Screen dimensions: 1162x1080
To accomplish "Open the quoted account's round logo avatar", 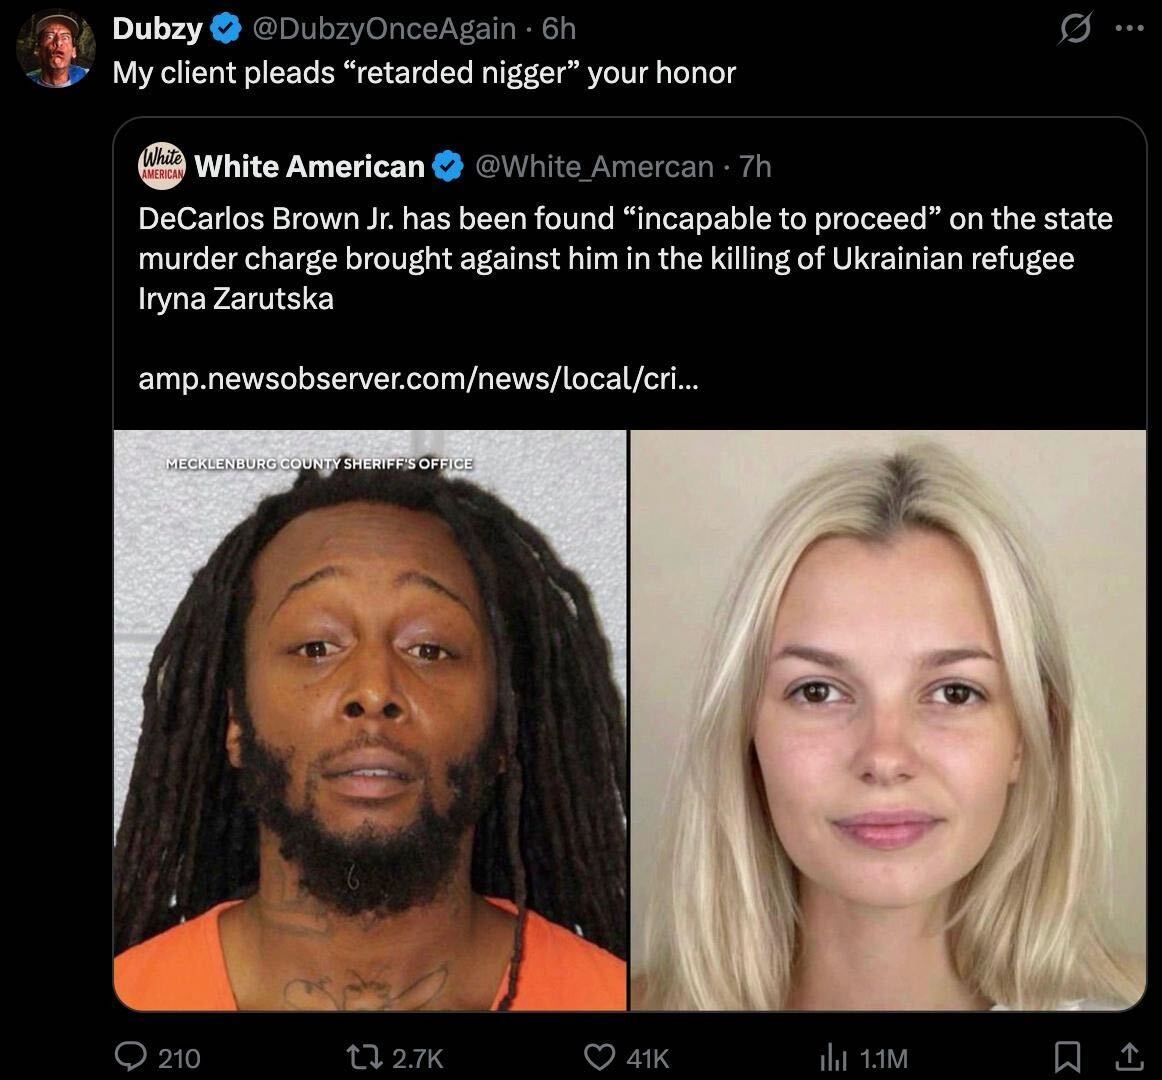I will [162, 166].
